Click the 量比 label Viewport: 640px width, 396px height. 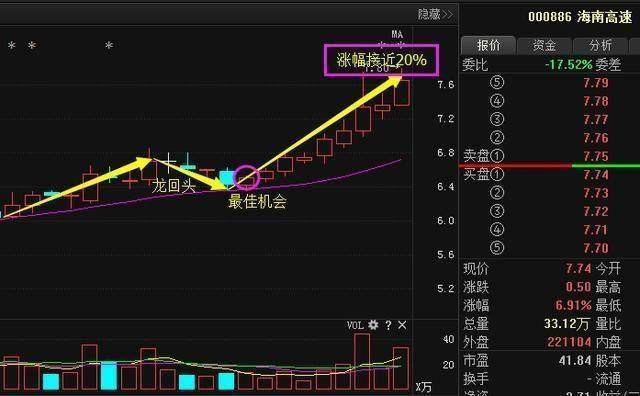[608, 324]
